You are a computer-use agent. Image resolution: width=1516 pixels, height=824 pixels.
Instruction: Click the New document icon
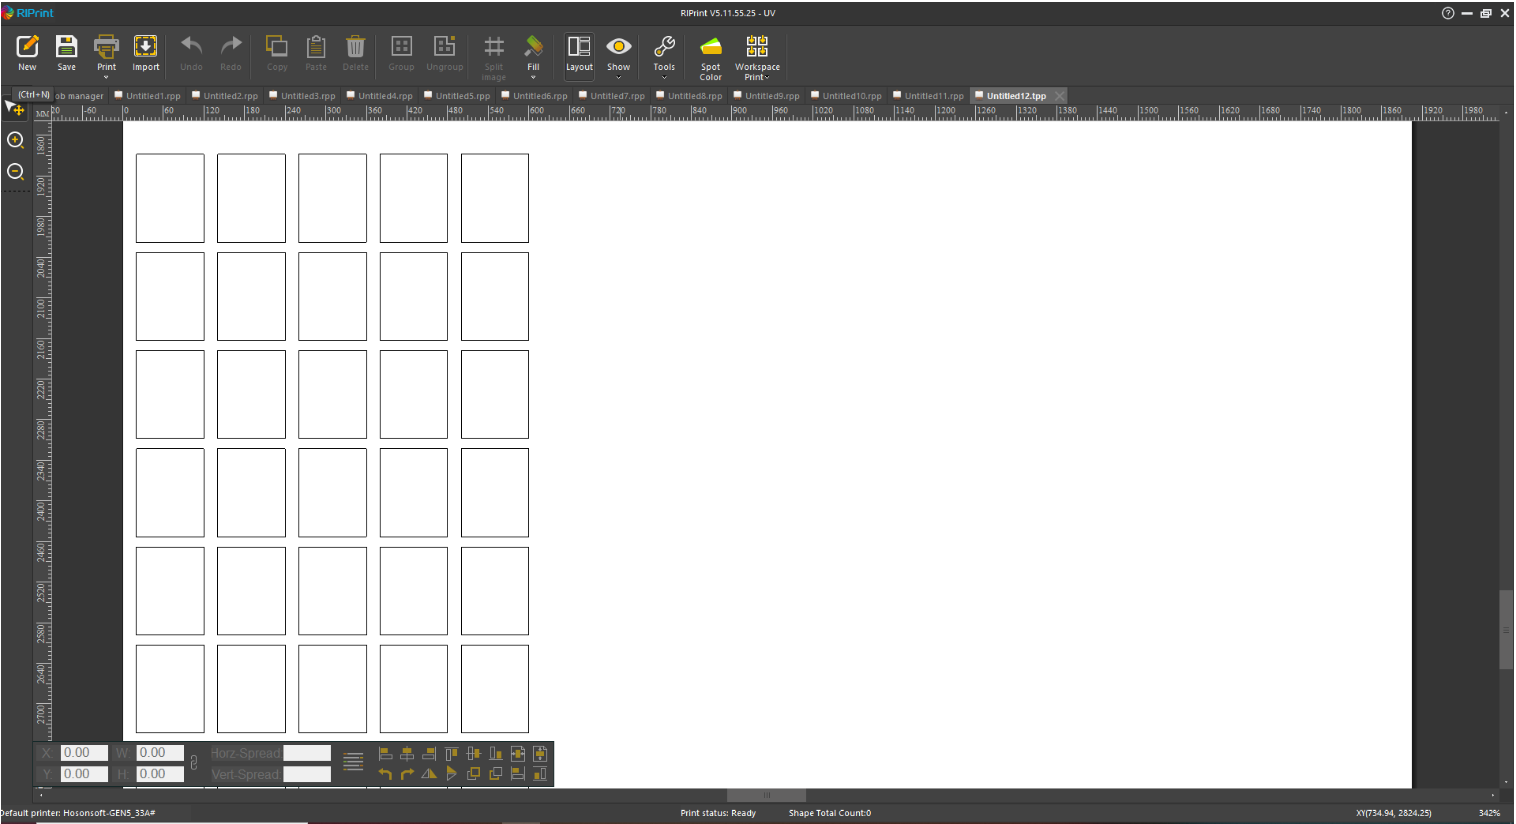27,47
